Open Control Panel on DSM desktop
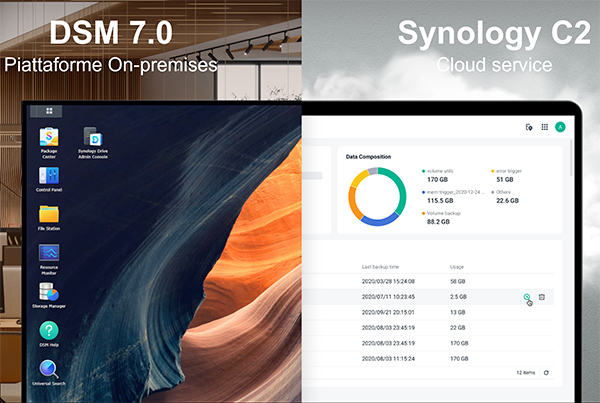 tap(49, 176)
